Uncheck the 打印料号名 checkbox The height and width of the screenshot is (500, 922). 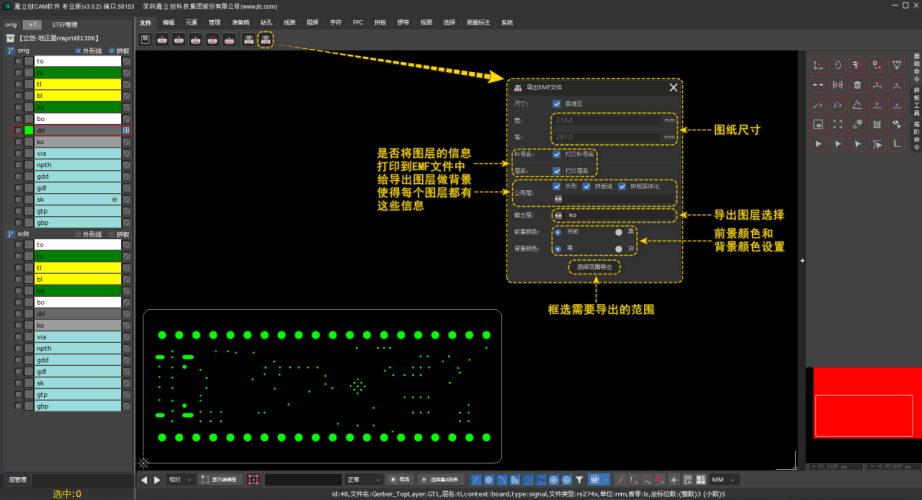coord(556,154)
